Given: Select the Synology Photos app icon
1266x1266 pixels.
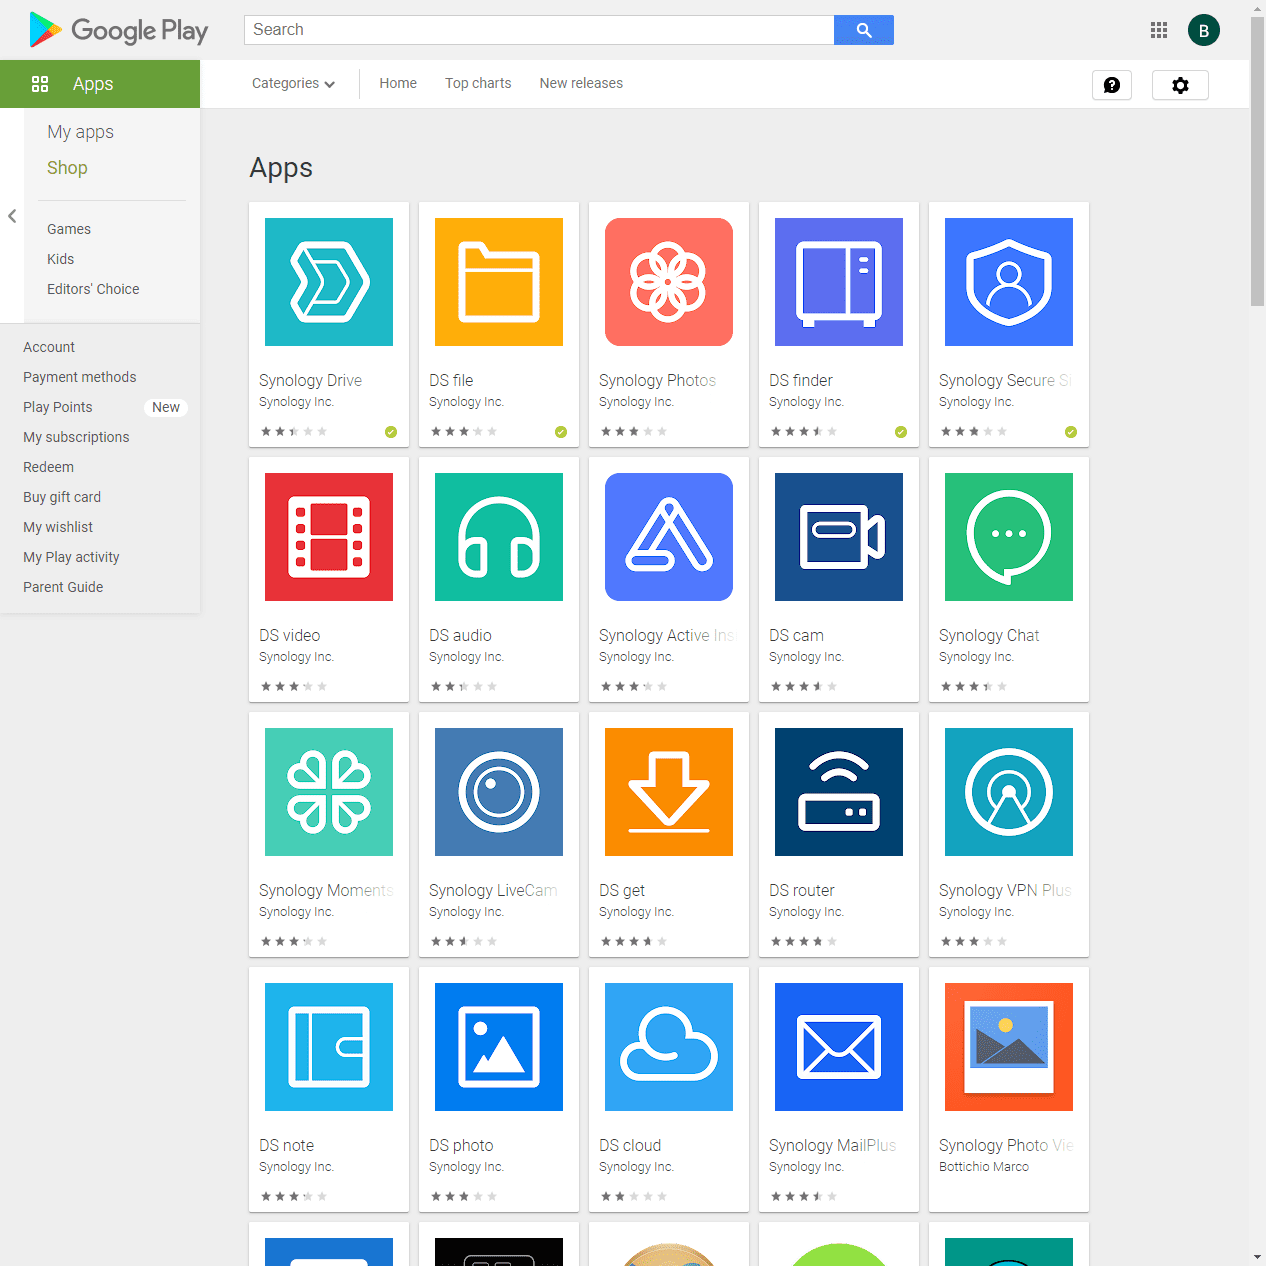Looking at the screenshot, I should (669, 282).
